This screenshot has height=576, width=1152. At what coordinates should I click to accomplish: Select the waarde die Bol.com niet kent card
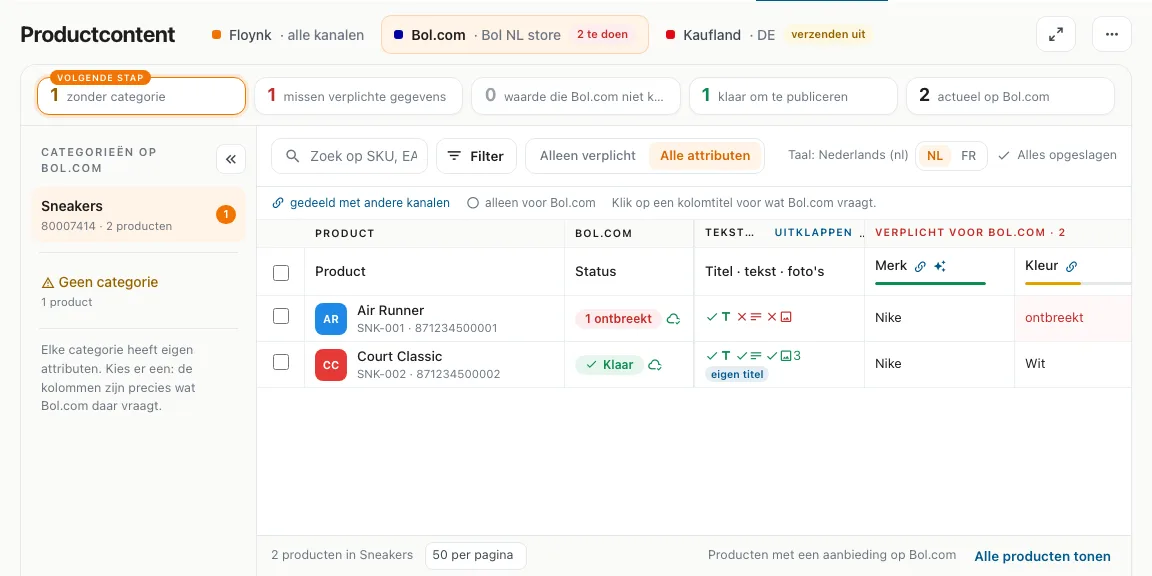(576, 96)
